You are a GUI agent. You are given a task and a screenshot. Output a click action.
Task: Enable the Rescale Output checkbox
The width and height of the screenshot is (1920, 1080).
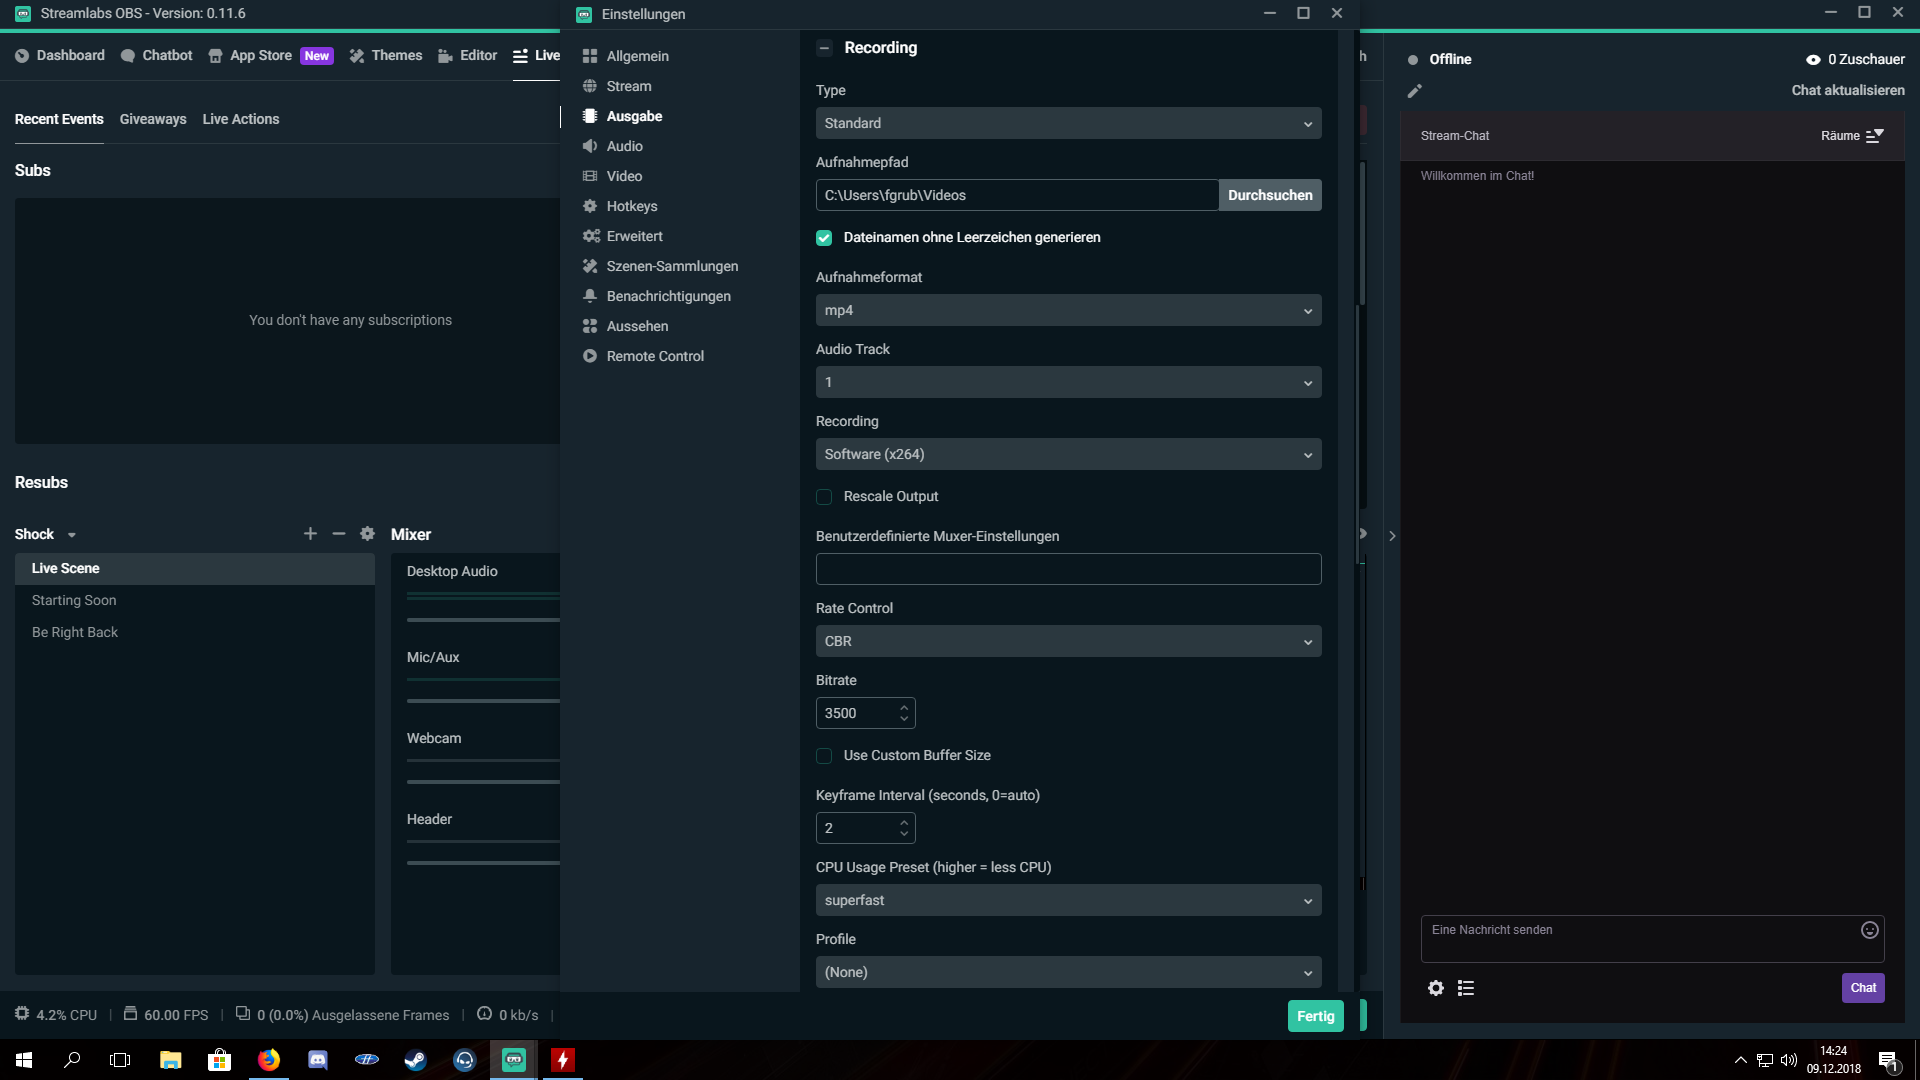824,497
